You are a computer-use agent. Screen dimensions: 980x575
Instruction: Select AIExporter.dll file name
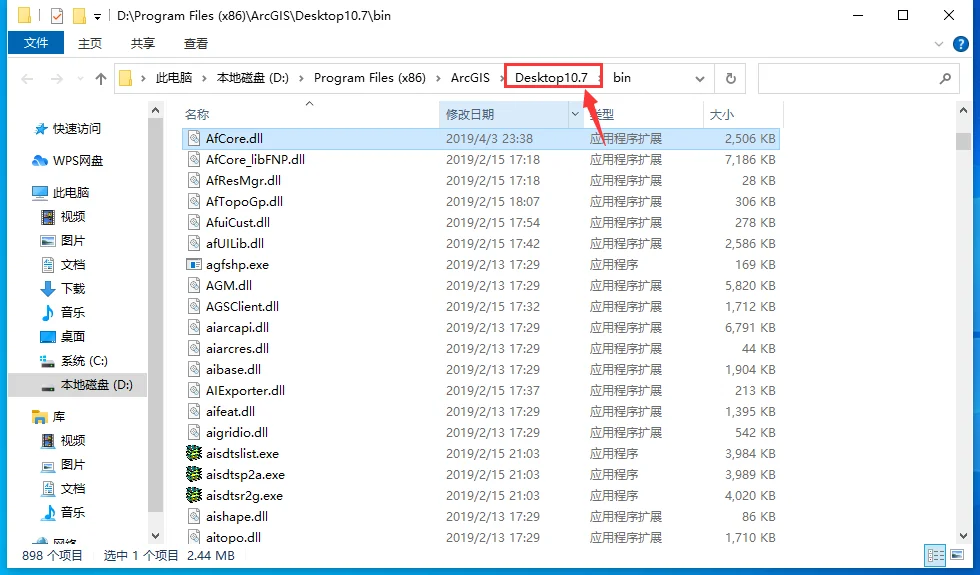[x=246, y=390]
